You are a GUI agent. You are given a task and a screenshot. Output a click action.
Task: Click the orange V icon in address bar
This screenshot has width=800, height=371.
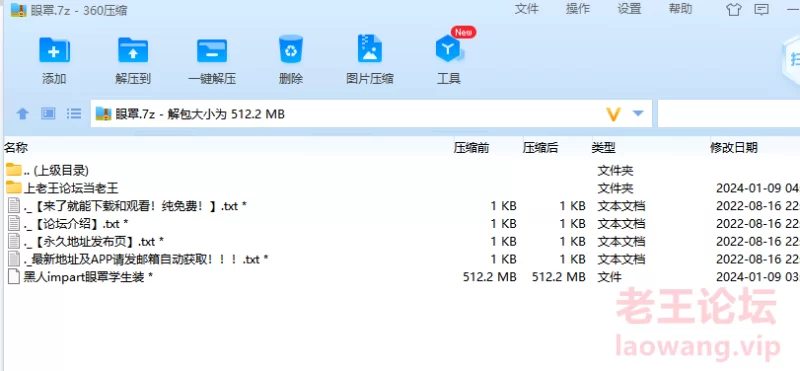click(x=613, y=114)
